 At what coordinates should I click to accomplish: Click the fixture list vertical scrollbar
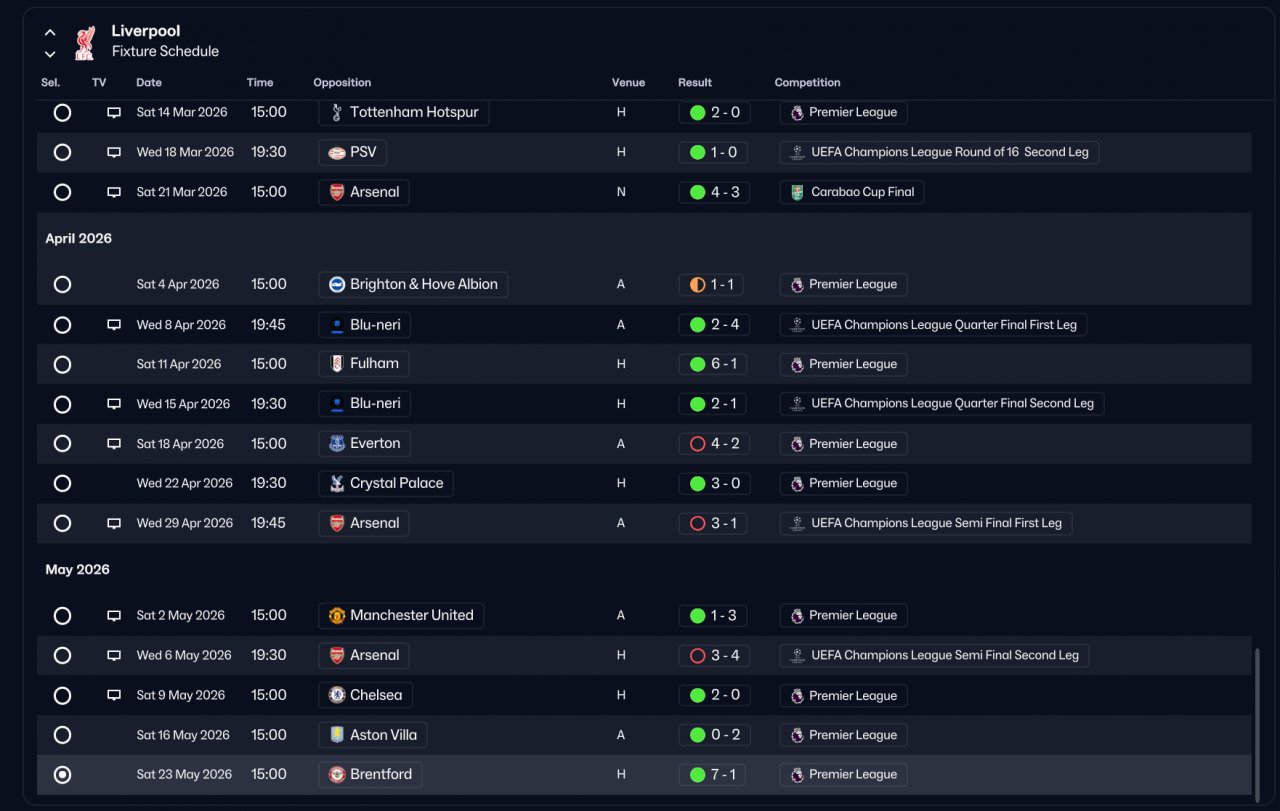click(1257, 724)
